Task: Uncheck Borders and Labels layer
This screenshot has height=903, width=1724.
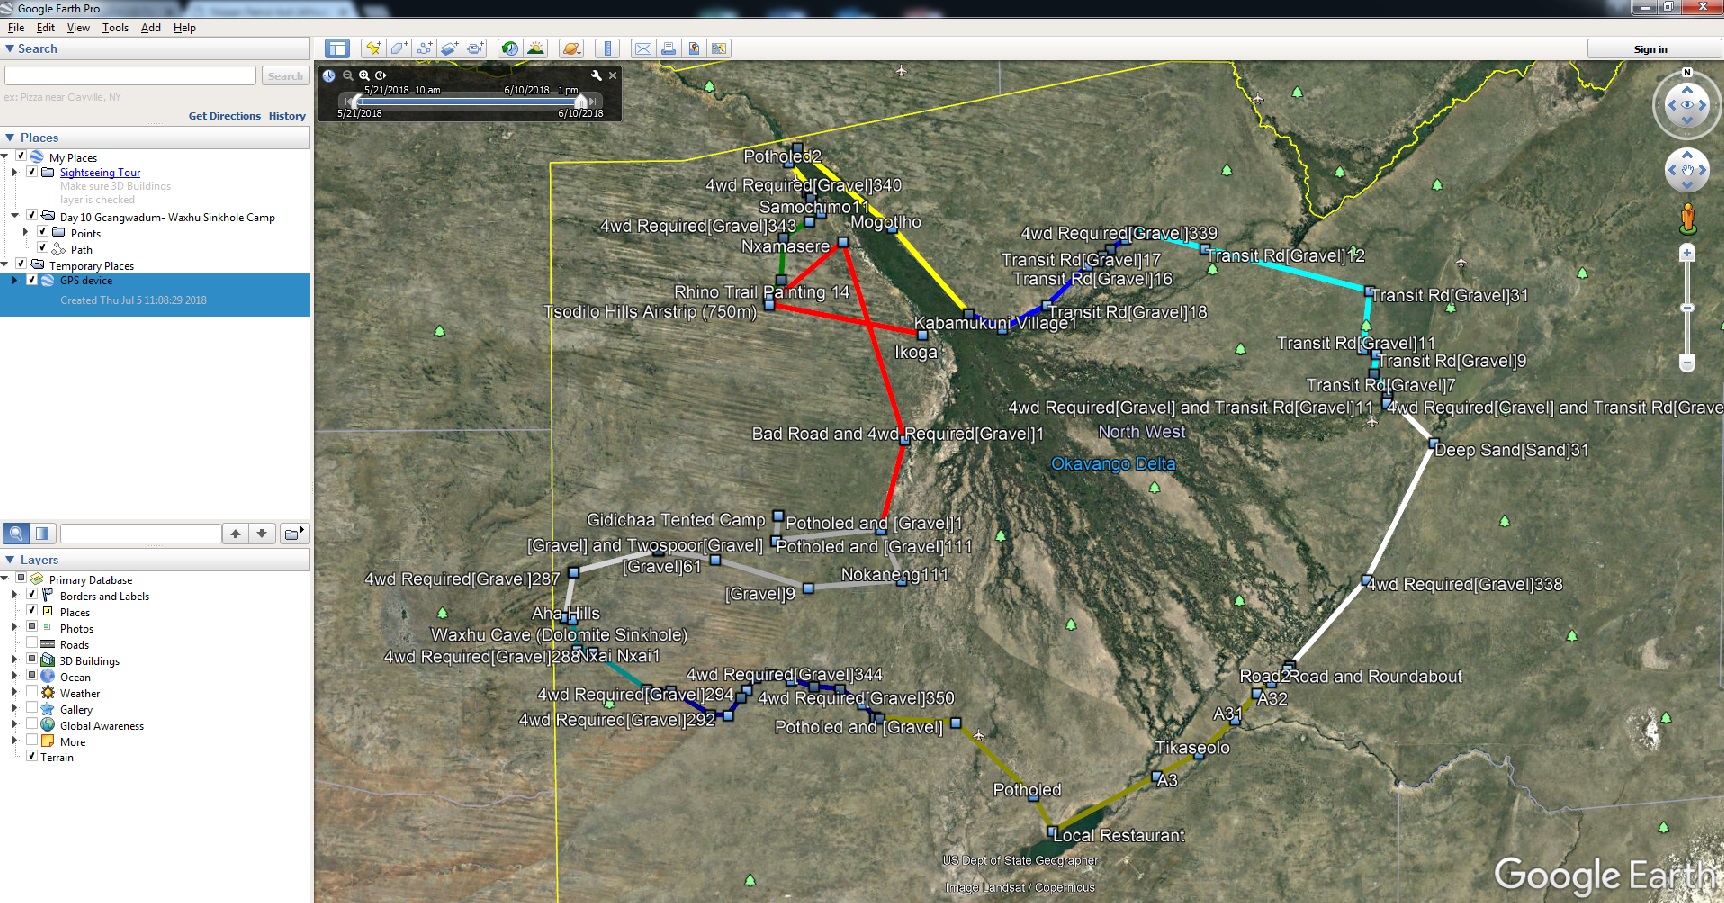Action: point(32,595)
